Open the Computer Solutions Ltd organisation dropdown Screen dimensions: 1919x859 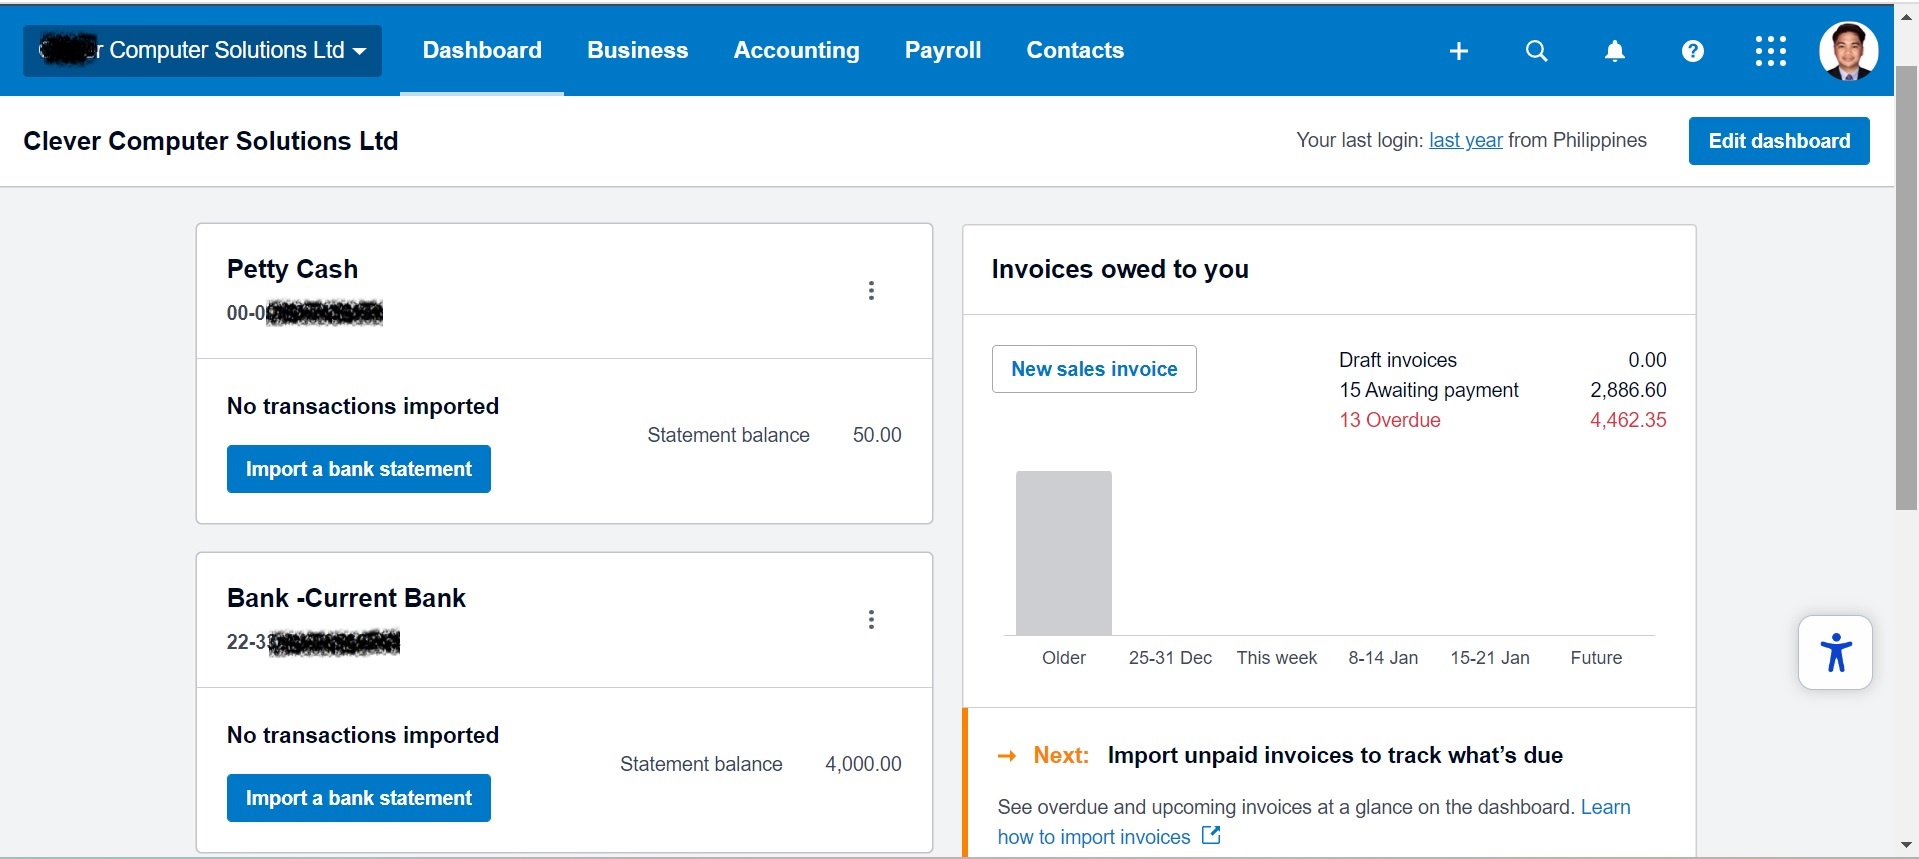coord(203,51)
